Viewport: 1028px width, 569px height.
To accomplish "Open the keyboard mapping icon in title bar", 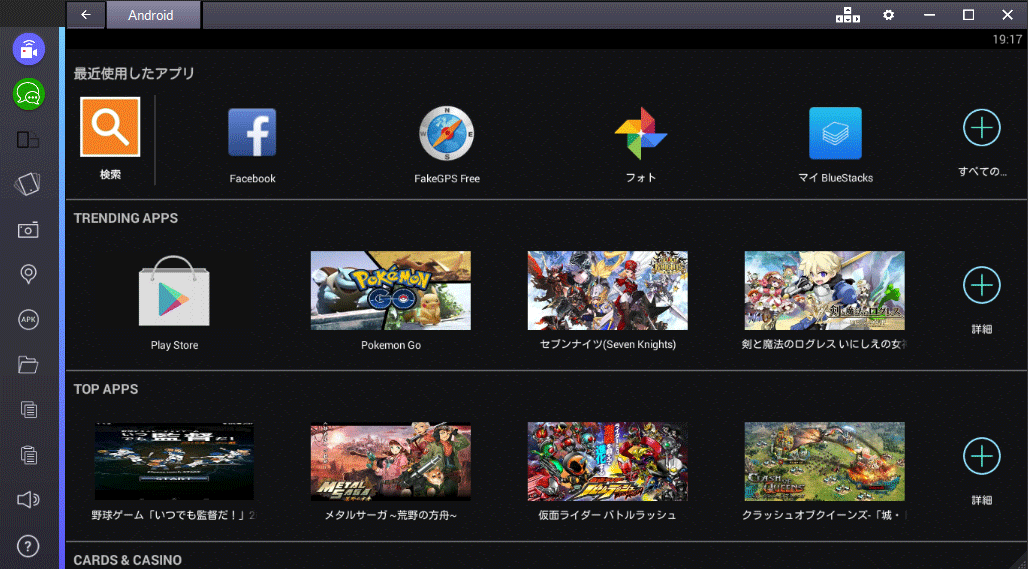I will tap(848, 14).
